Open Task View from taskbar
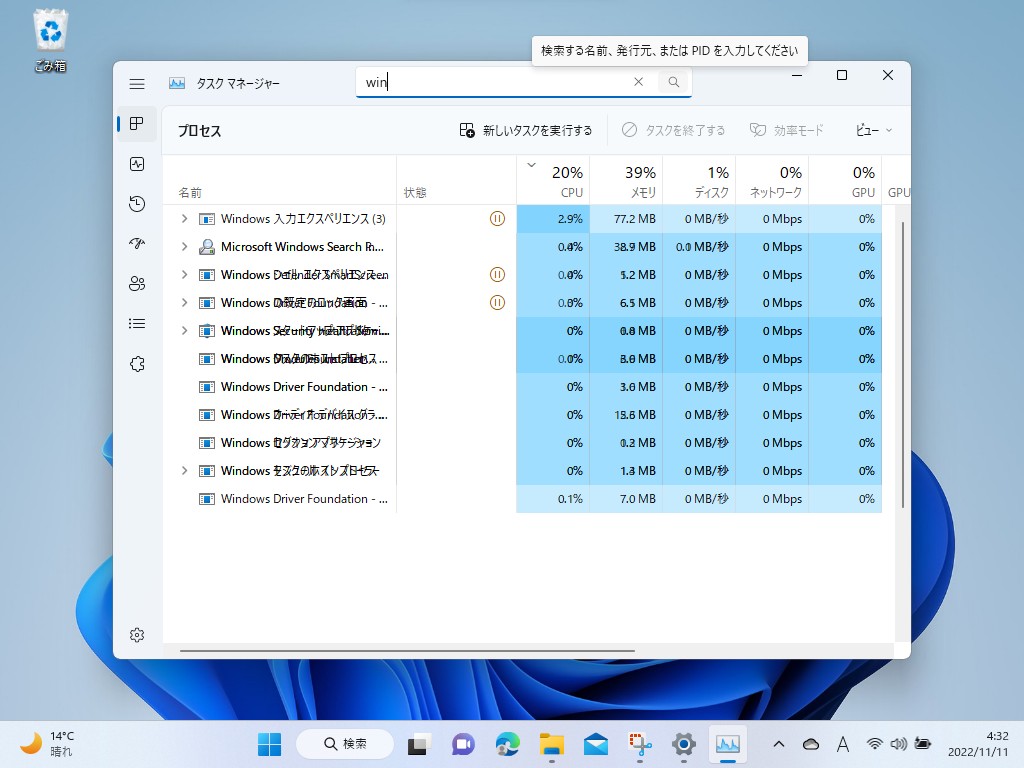This screenshot has height=768, width=1024. tap(419, 744)
